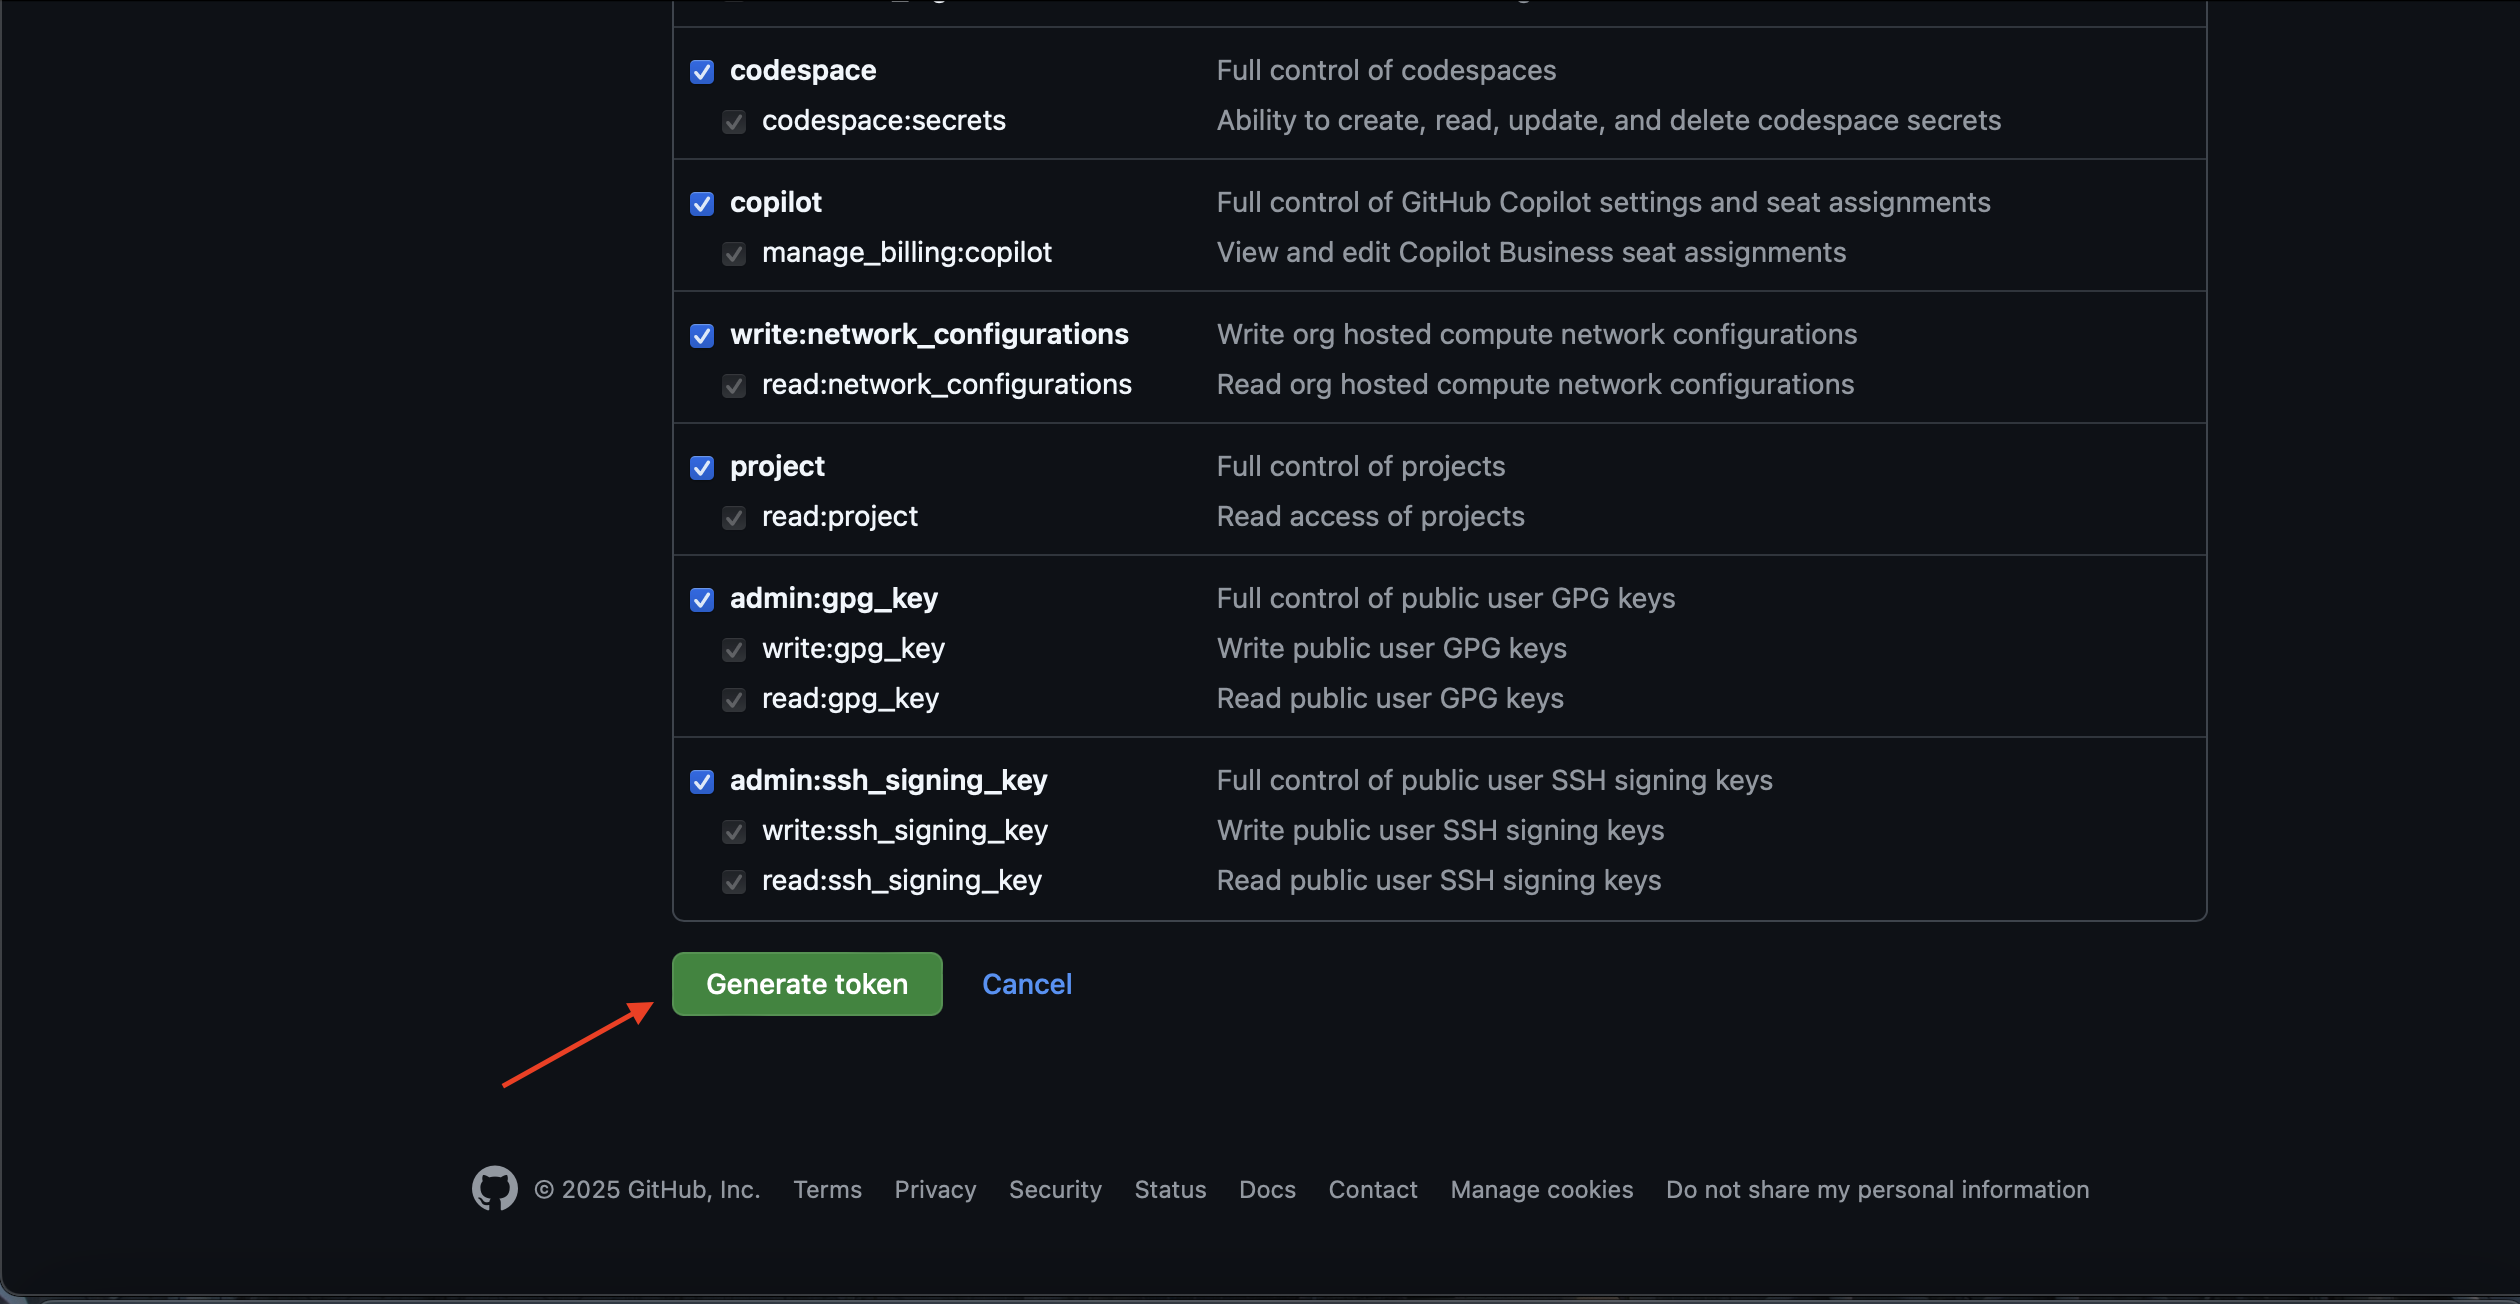Viewport: 2520px width, 1304px height.
Task: Cancel the token creation
Action: click(1027, 984)
